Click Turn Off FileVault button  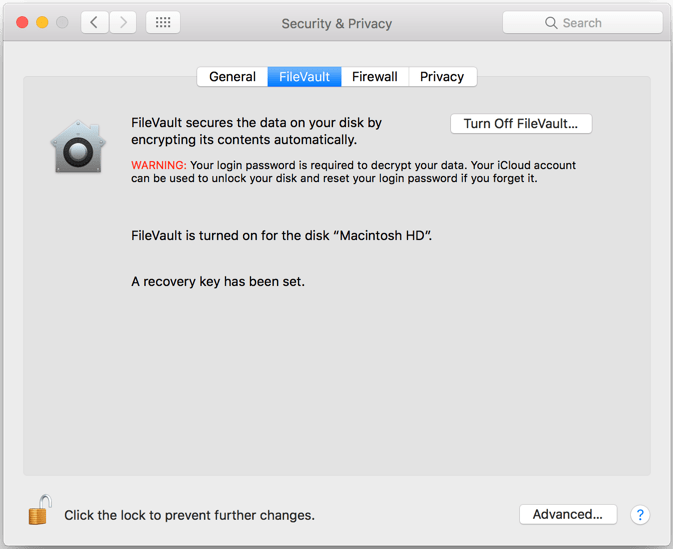coord(521,124)
